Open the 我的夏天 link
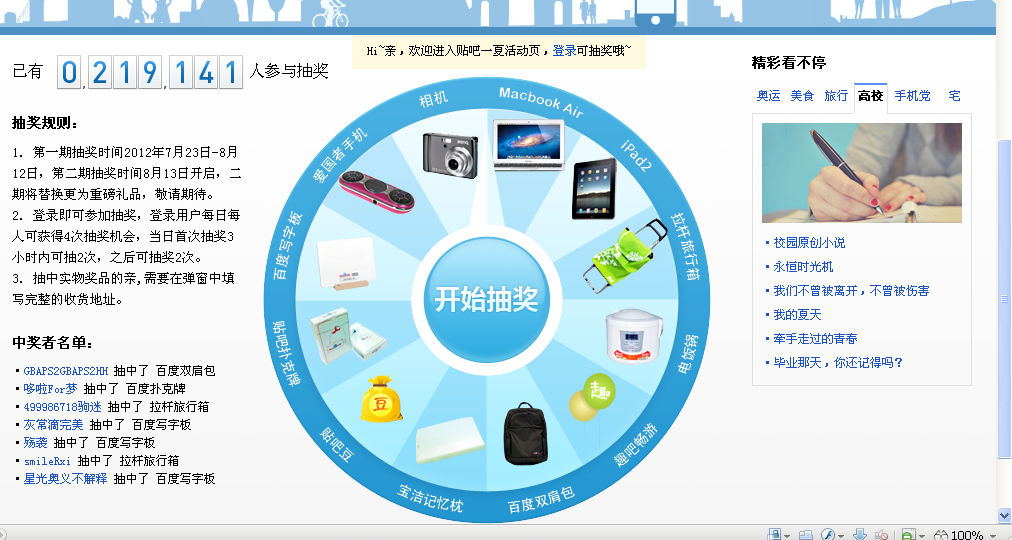The width and height of the screenshot is (1012, 540). click(797, 315)
